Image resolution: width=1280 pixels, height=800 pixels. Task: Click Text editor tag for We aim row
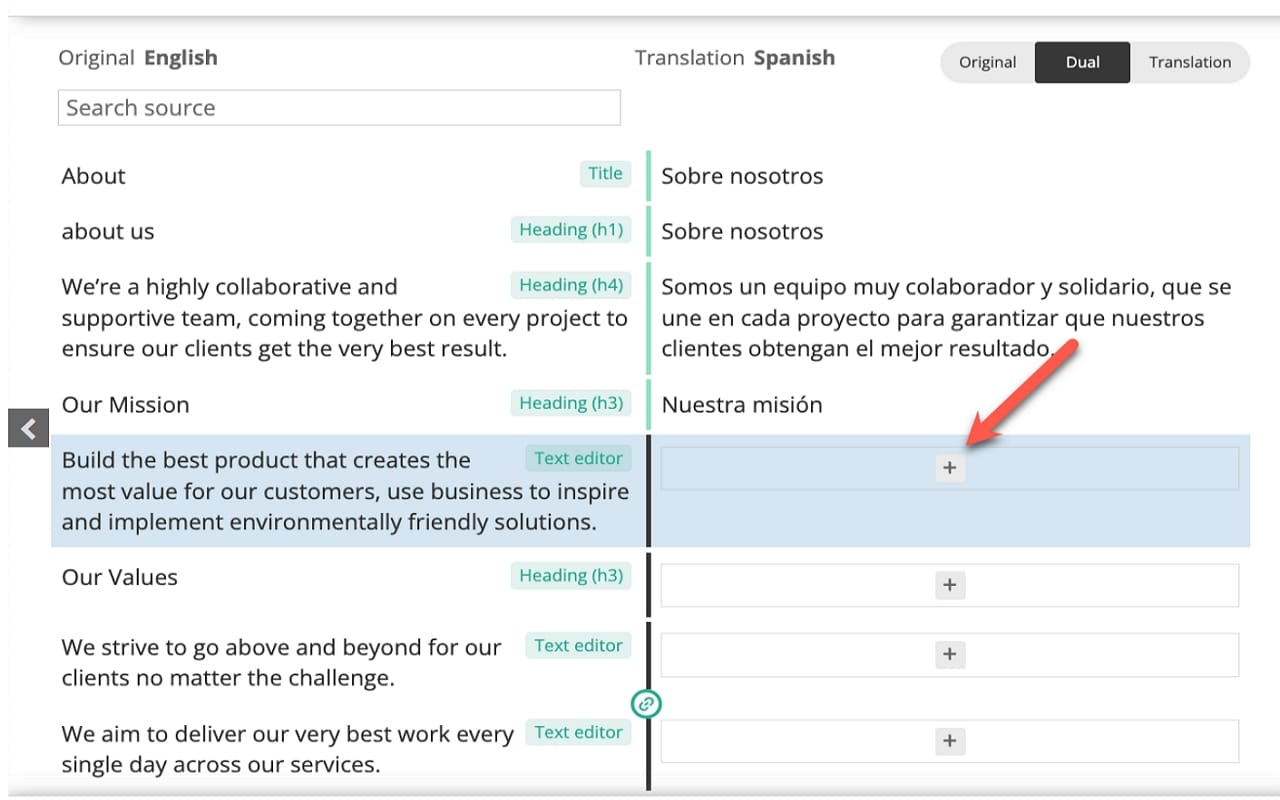[578, 732]
